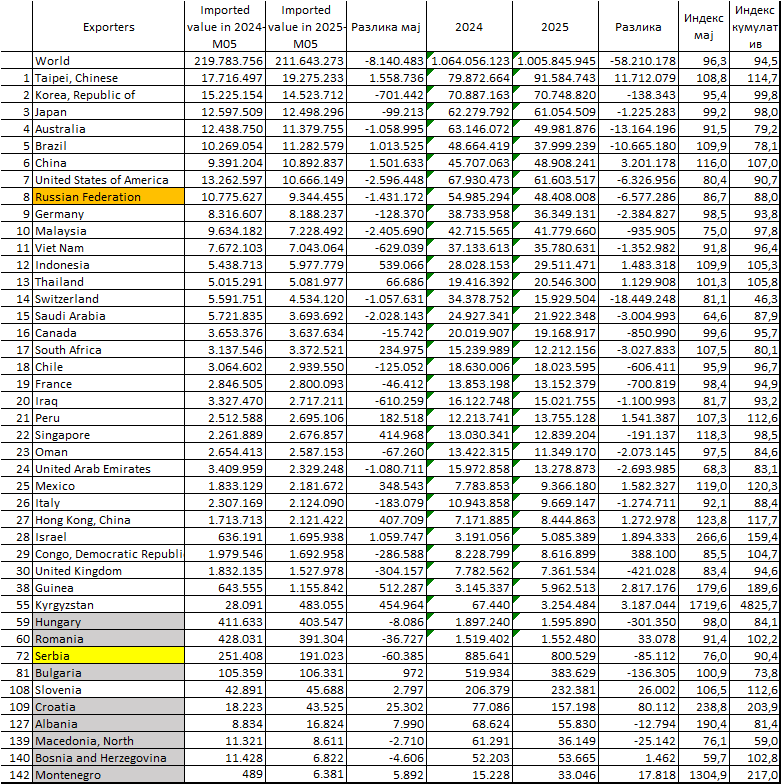Select Thailand's 101,3 index cell
781x784 pixels.
pos(704,282)
